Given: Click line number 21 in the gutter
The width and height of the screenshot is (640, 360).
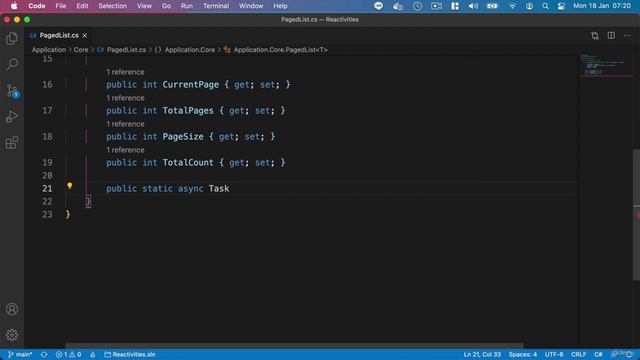Looking at the screenshot, I should coord(47,189).
